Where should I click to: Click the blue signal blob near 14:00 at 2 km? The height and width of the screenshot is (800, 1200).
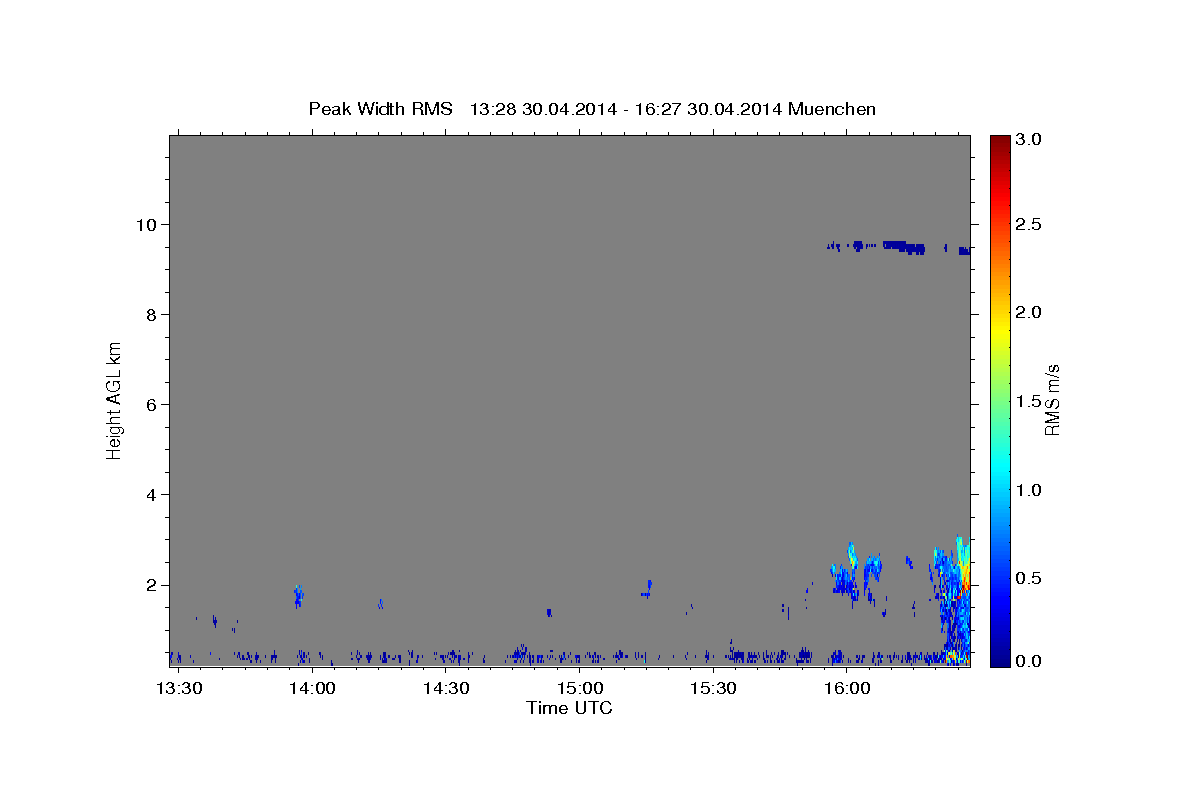298,597
